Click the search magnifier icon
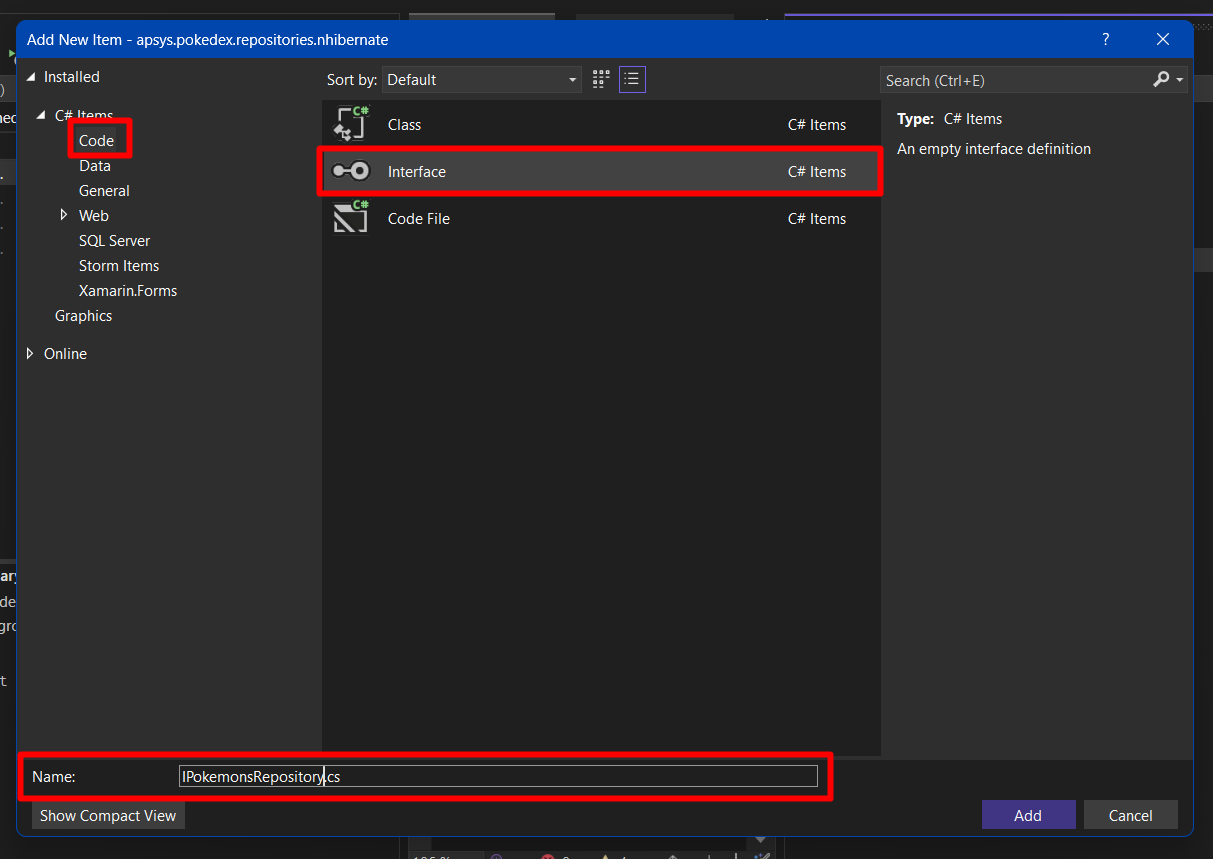This screenshot has width=1213, height=859. click(x=1161, y=80)
